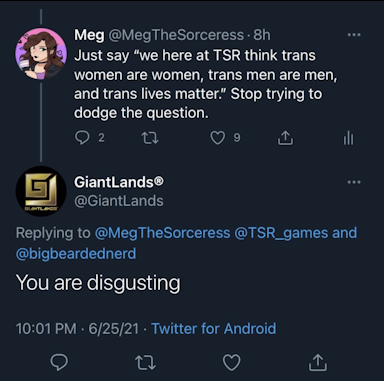Like the GiantLands reply

[232, 362]
